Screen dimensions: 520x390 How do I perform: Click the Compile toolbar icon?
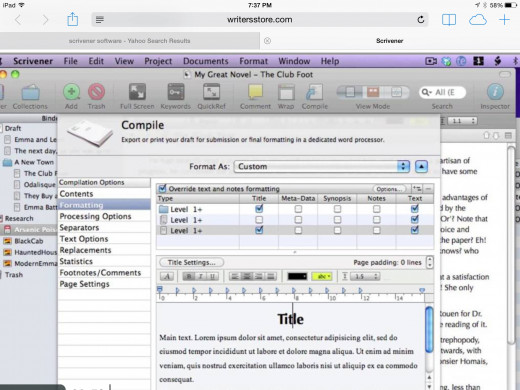pos(315,92)
